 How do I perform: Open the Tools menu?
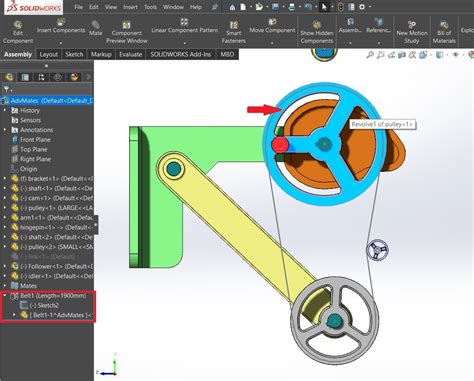150,7
